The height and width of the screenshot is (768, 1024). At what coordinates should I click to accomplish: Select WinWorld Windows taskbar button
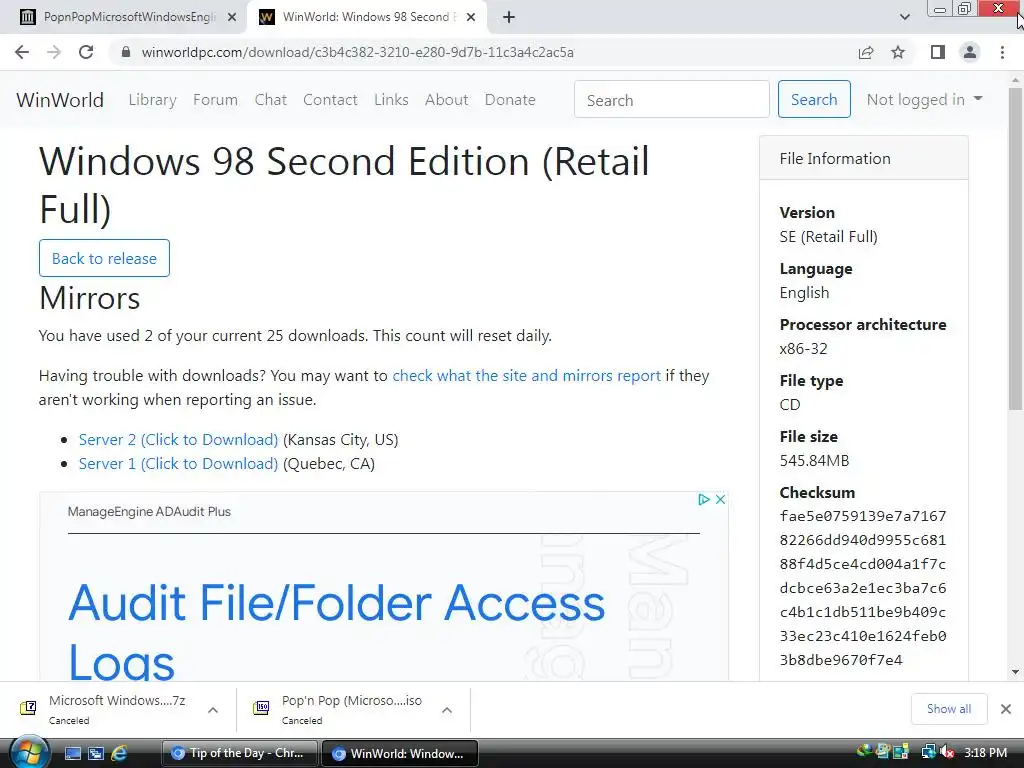click(400, 753)
